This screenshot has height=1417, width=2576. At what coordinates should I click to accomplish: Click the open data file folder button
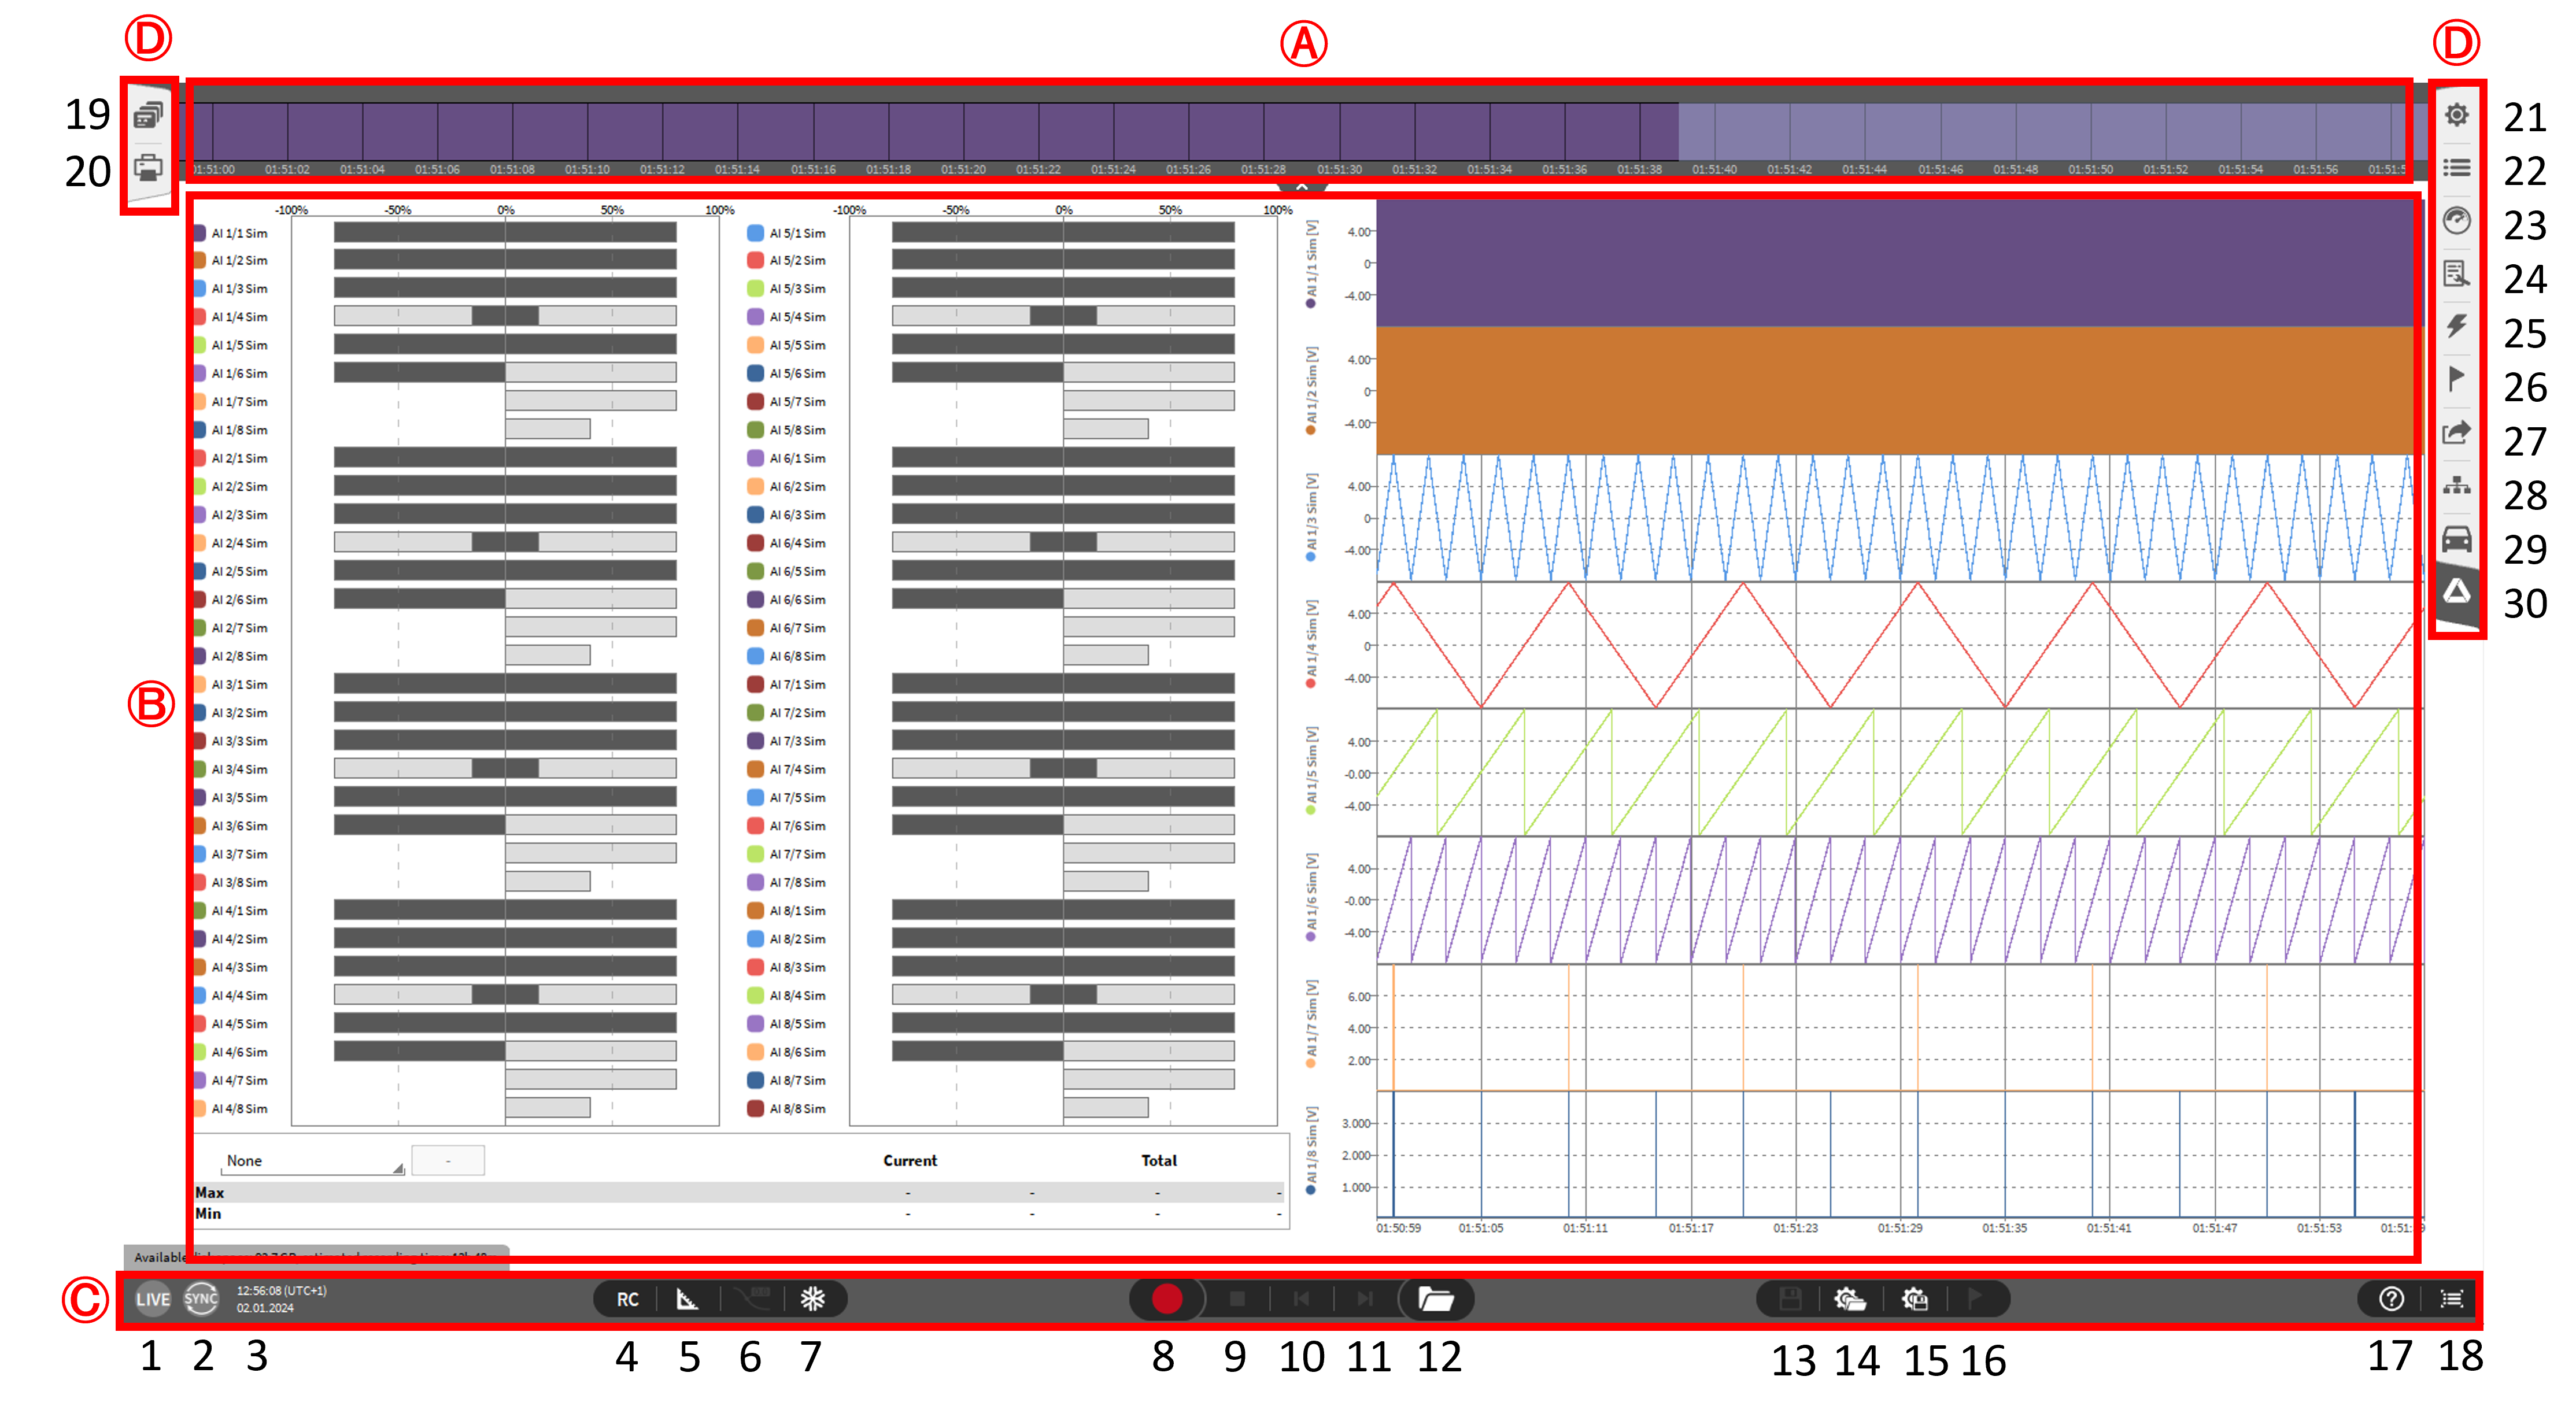tap(1435, 1299)
